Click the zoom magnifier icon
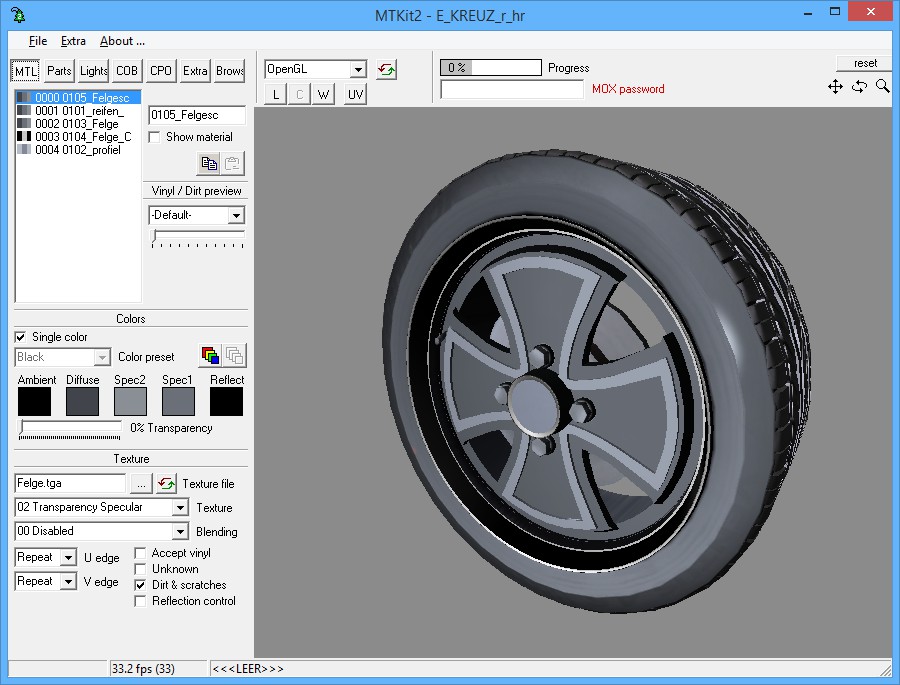Screen dimensions: 900x685 (882, 87)
